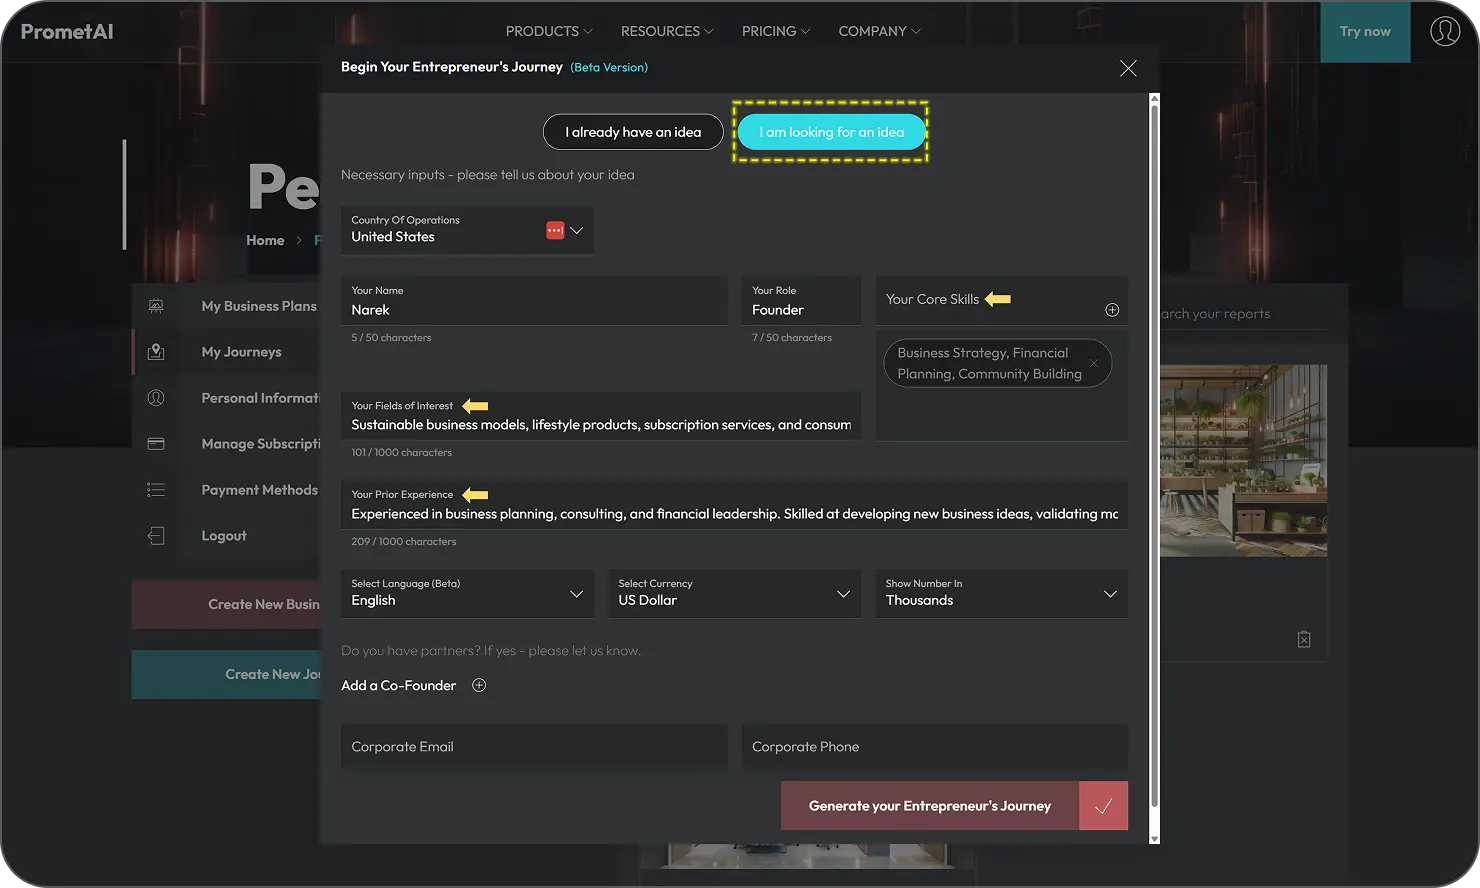
Task: Click the Logout icon in sidebar
Action: pos(156,536)
